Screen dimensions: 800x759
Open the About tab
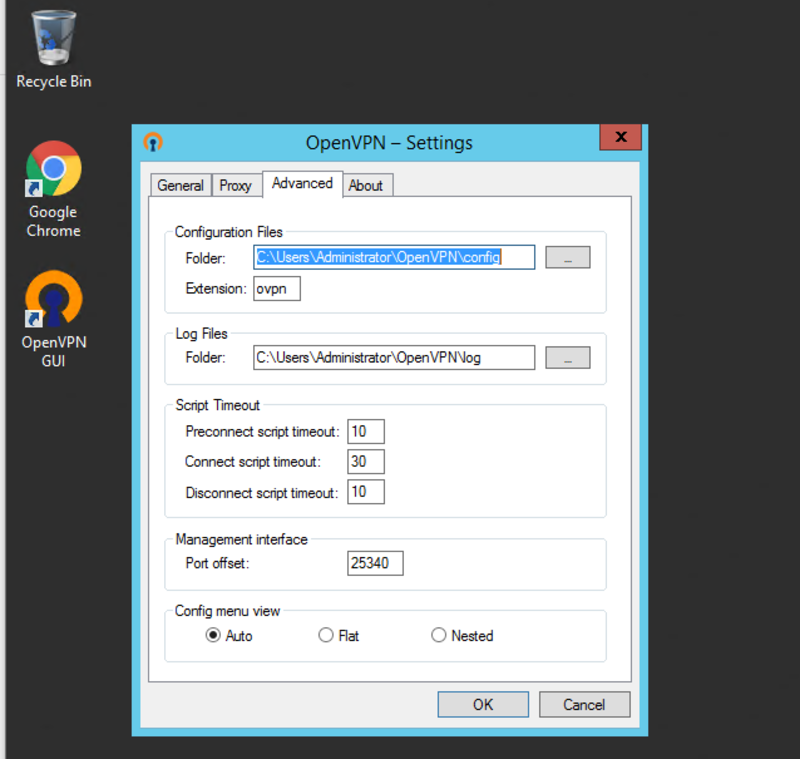pos(366,185)
